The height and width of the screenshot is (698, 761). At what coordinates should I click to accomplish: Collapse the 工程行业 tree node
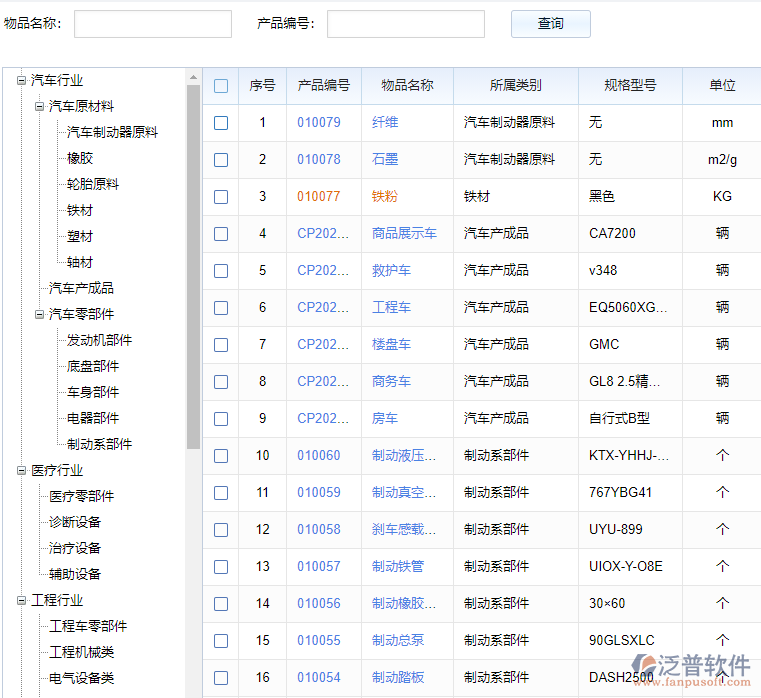click(x=21, y=601)
